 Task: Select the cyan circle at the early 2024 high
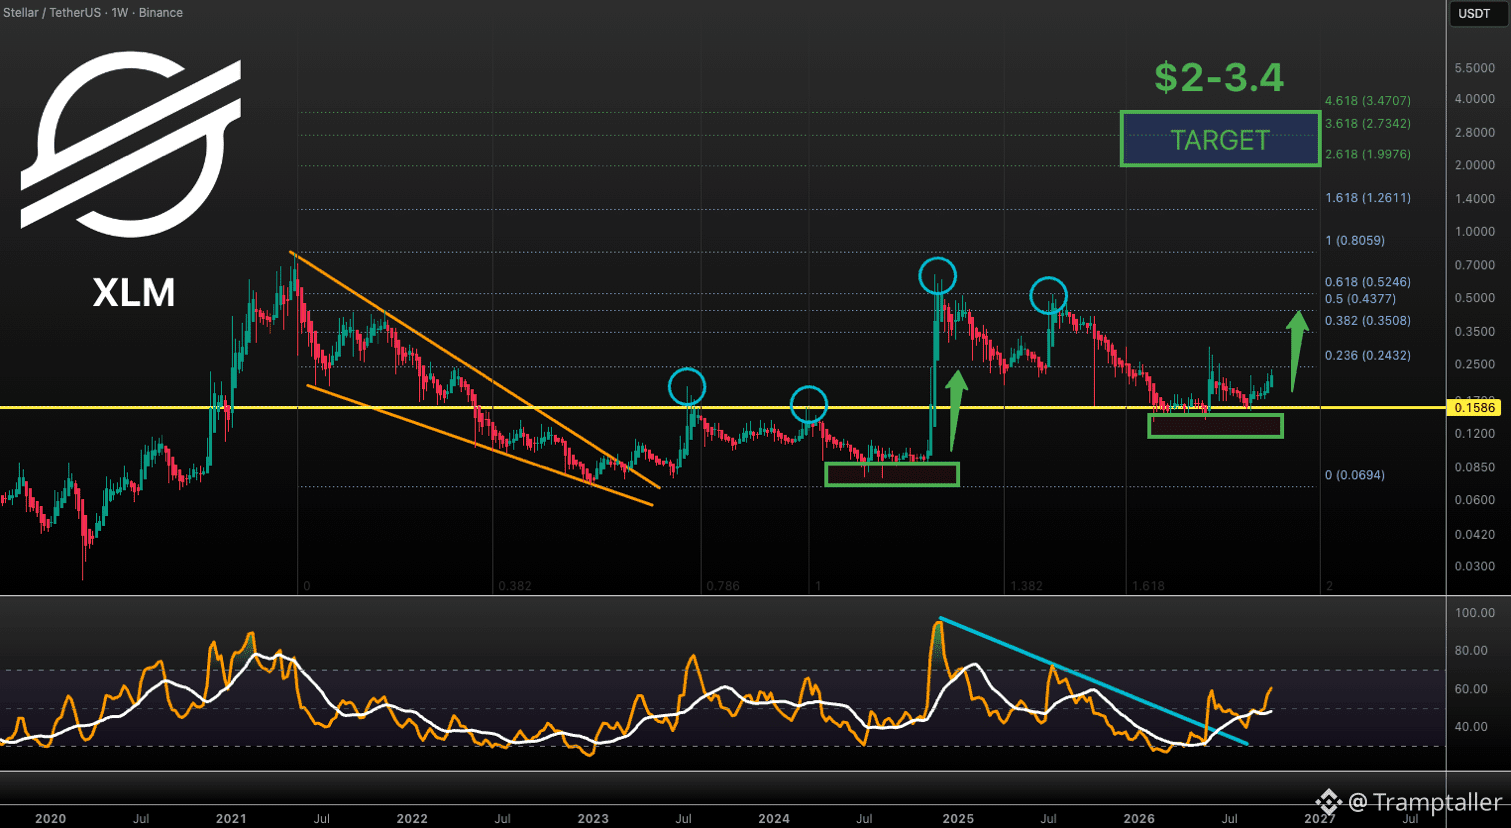click(809, 405)
